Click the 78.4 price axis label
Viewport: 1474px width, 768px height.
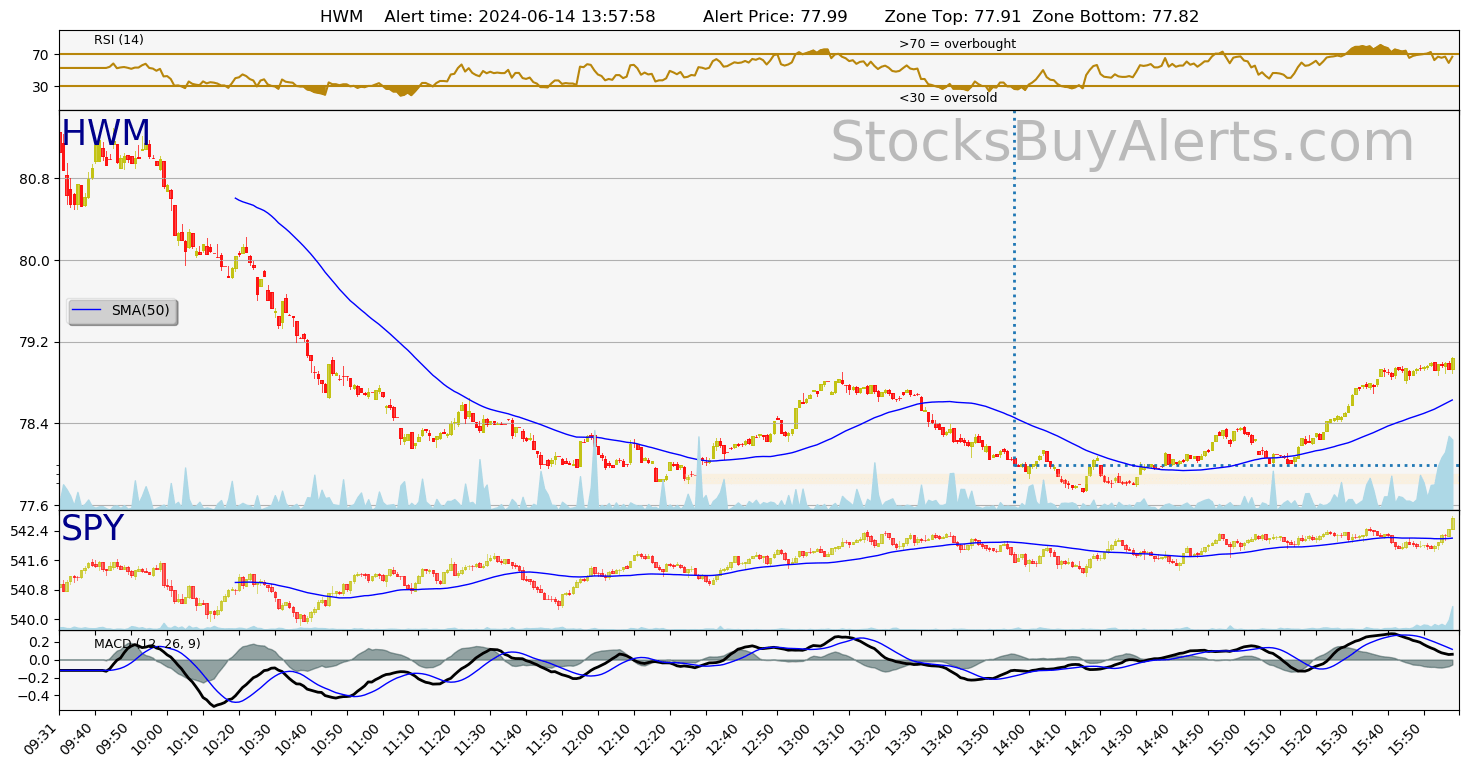click(x=32, y=424)
